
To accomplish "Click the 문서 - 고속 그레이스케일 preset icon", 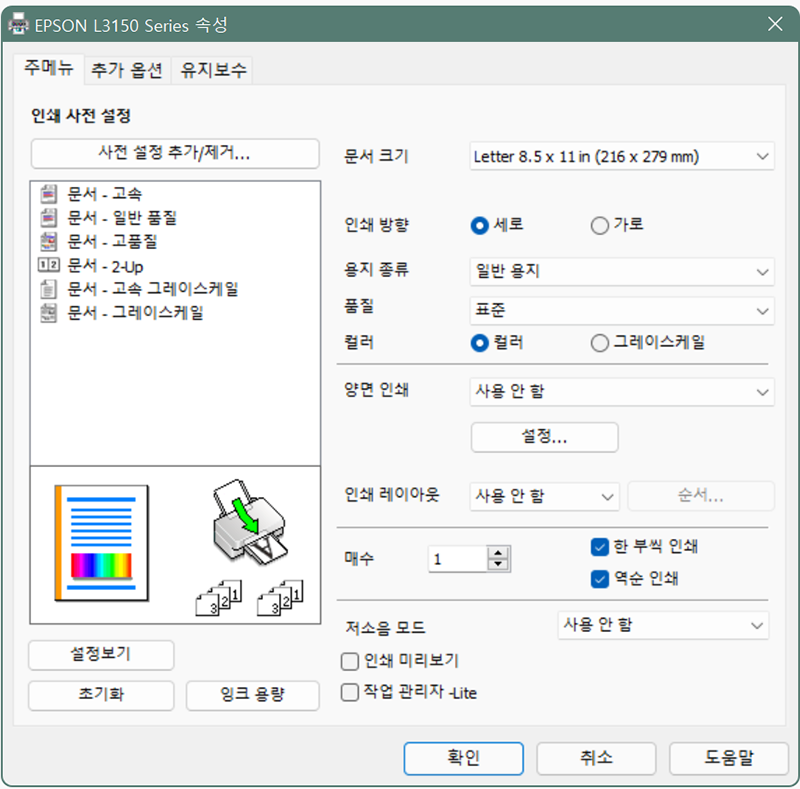I will pos(48,289).
